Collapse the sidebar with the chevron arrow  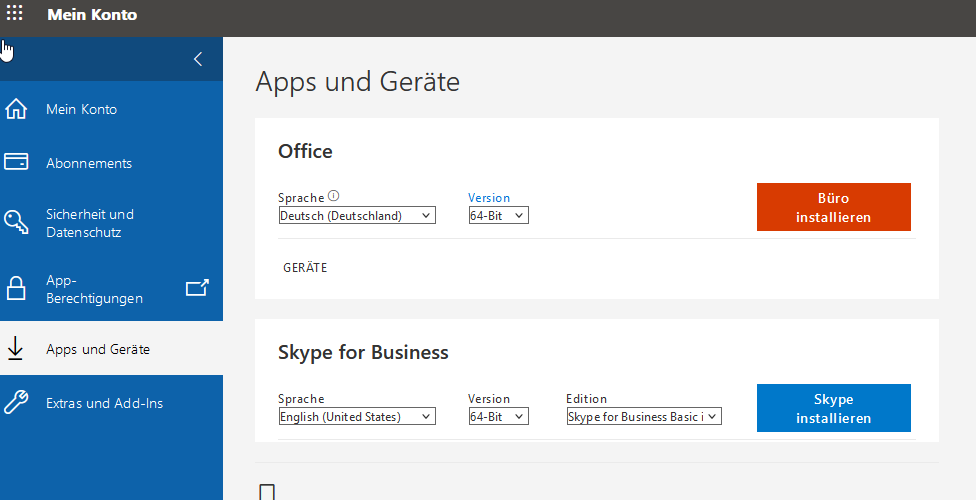pyautogui.click(x=198, y=59)
